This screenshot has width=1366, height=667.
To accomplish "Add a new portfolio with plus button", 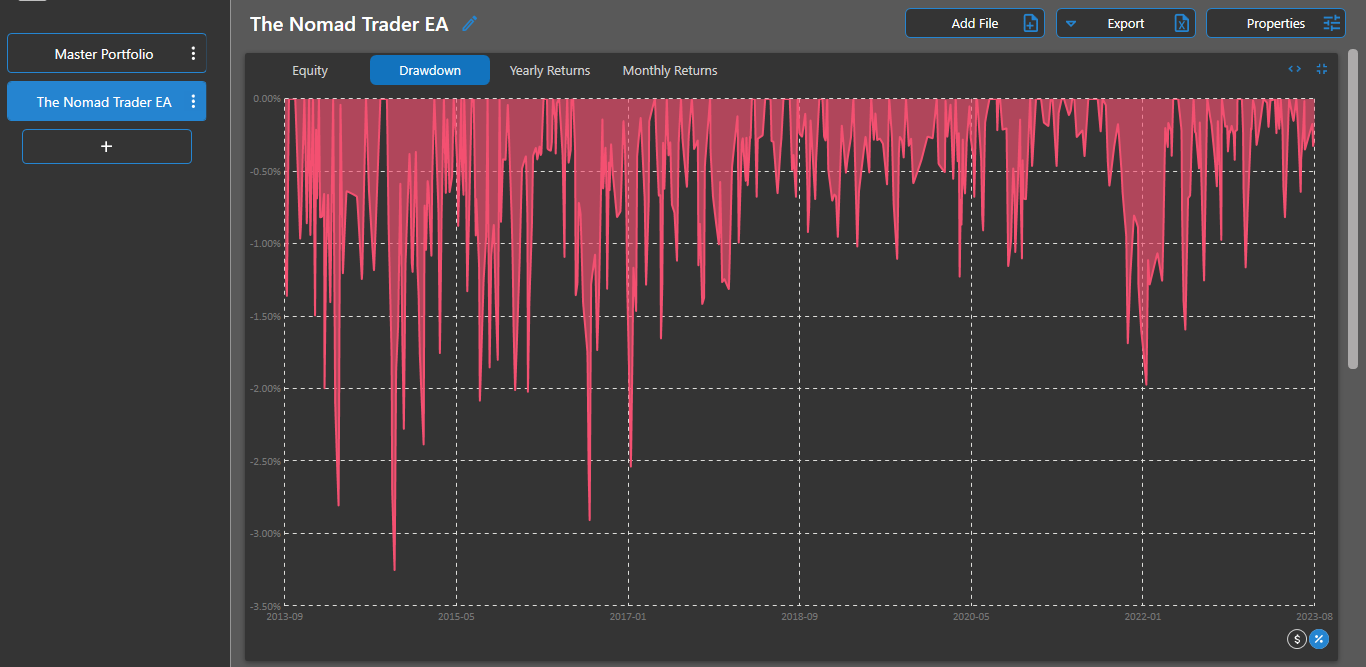I will coord(107,146).
